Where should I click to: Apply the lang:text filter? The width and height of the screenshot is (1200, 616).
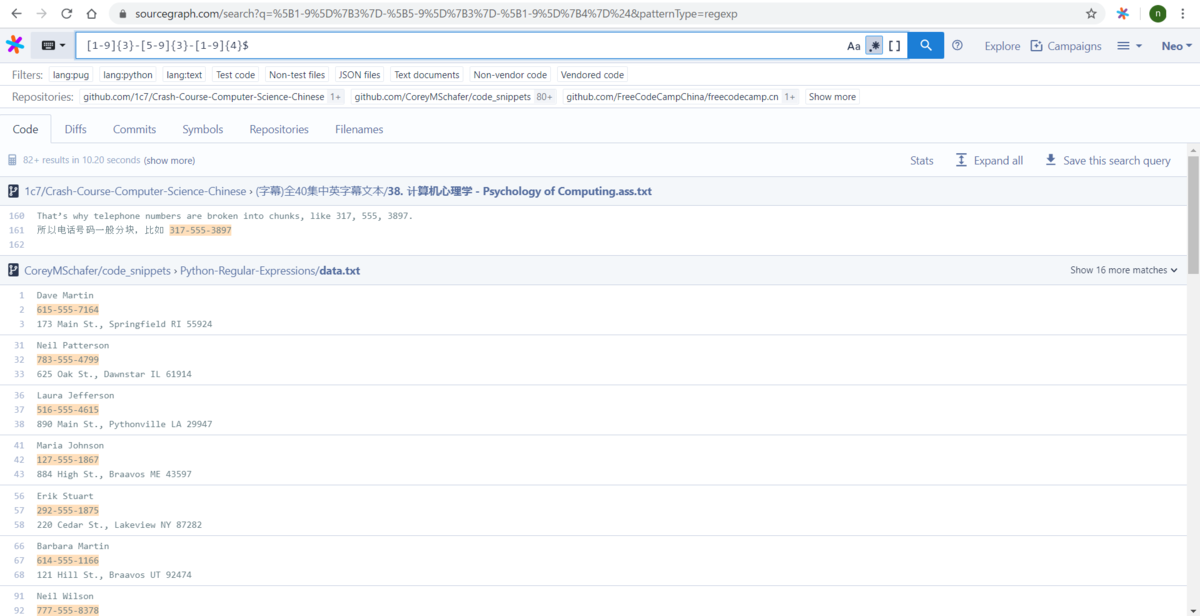coord(184,75)
